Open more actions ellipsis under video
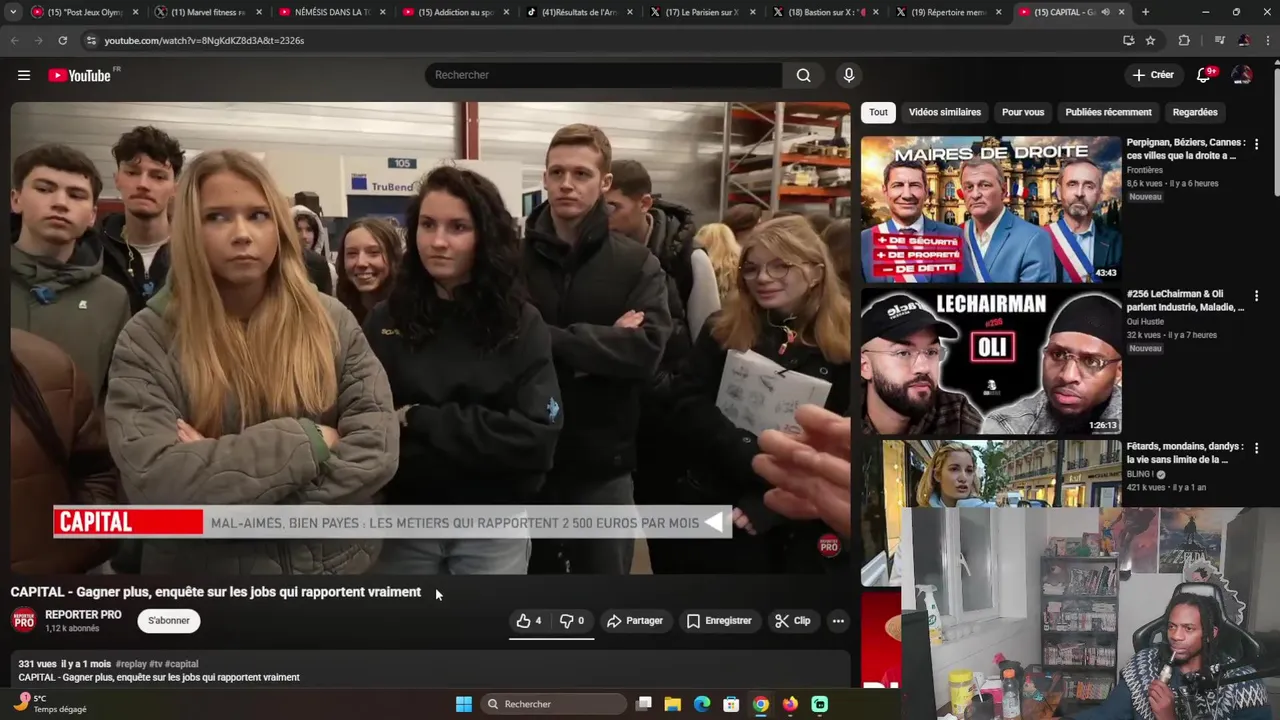This screenshot has height=720, width=1280. (838, 621)
